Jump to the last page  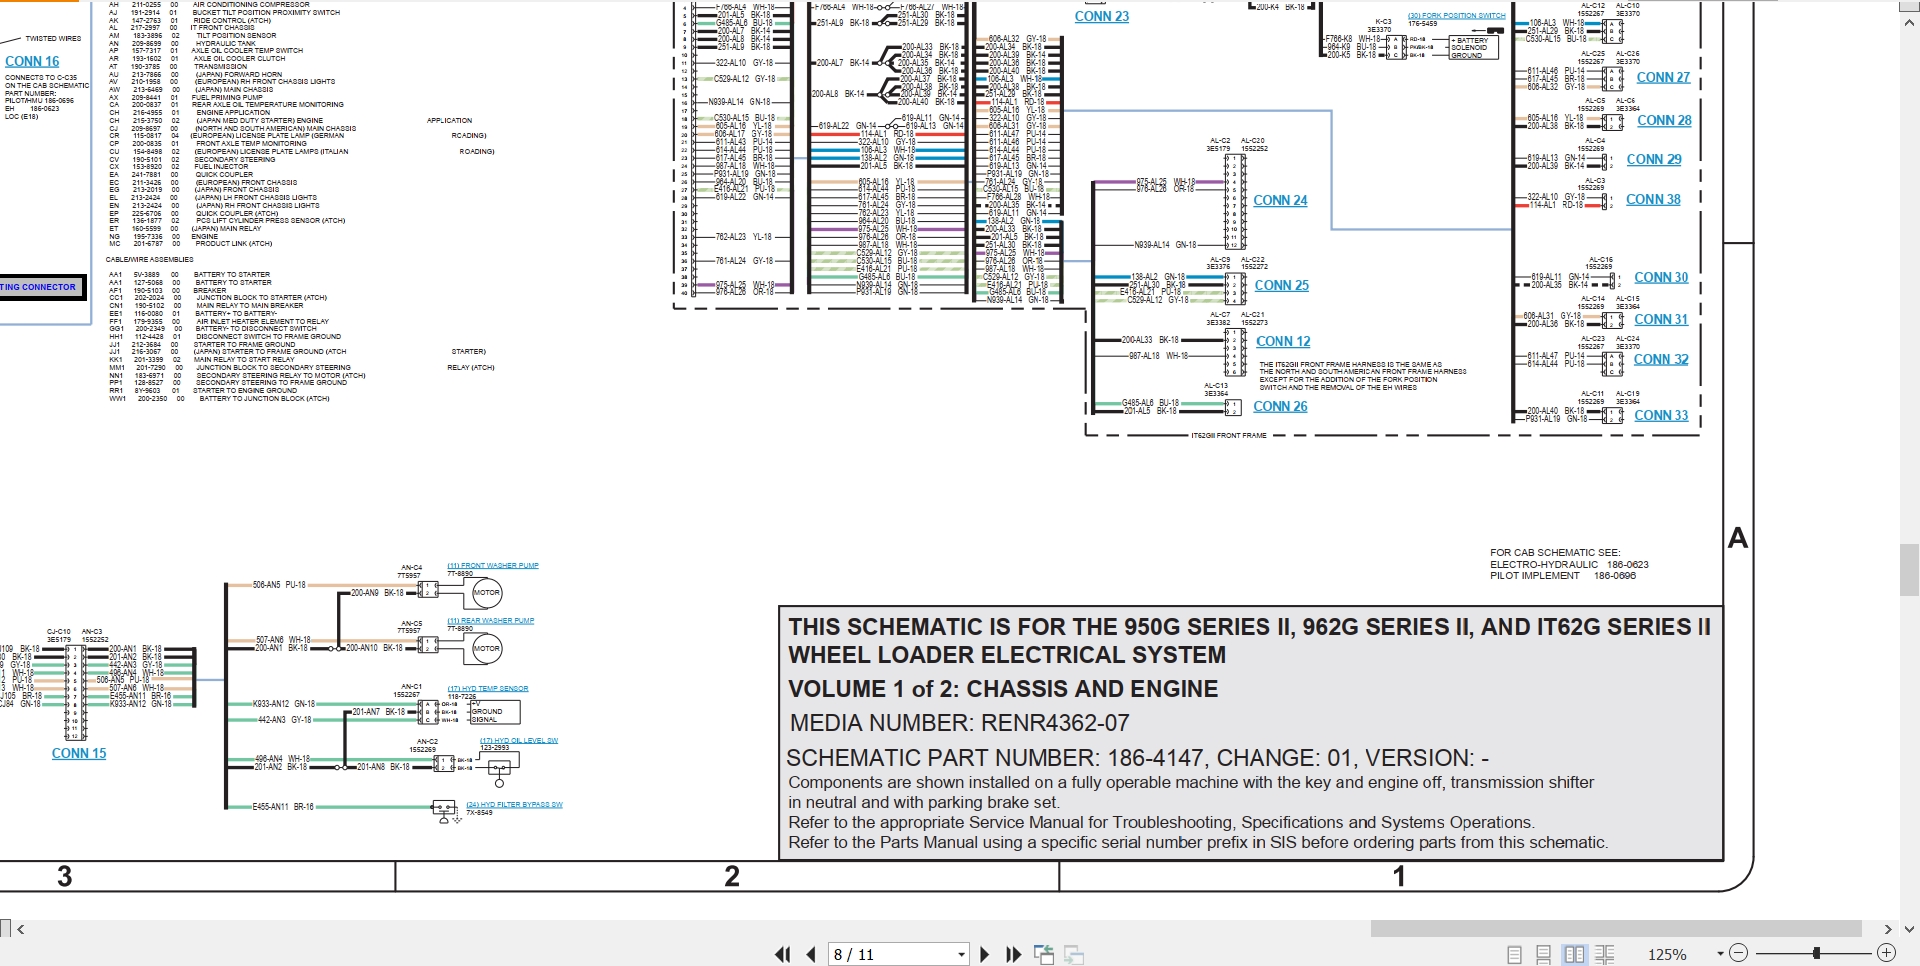1013,954
